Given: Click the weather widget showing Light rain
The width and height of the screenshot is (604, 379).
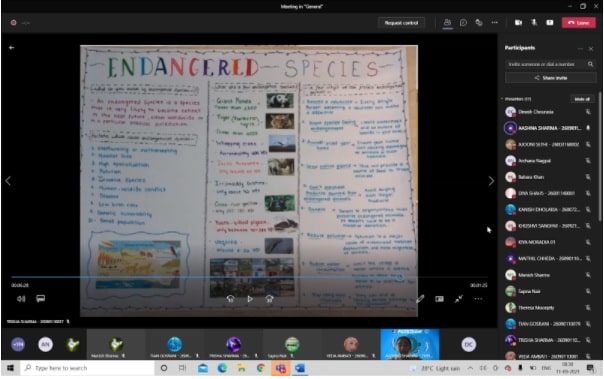Looking at the screenshot, I should coord(436,369).
